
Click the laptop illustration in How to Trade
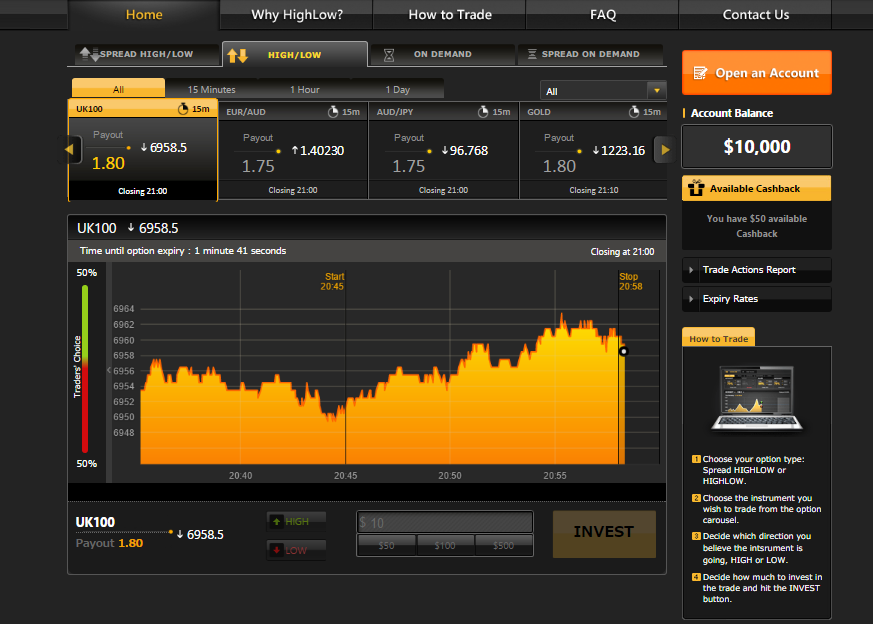pos(757,398)
